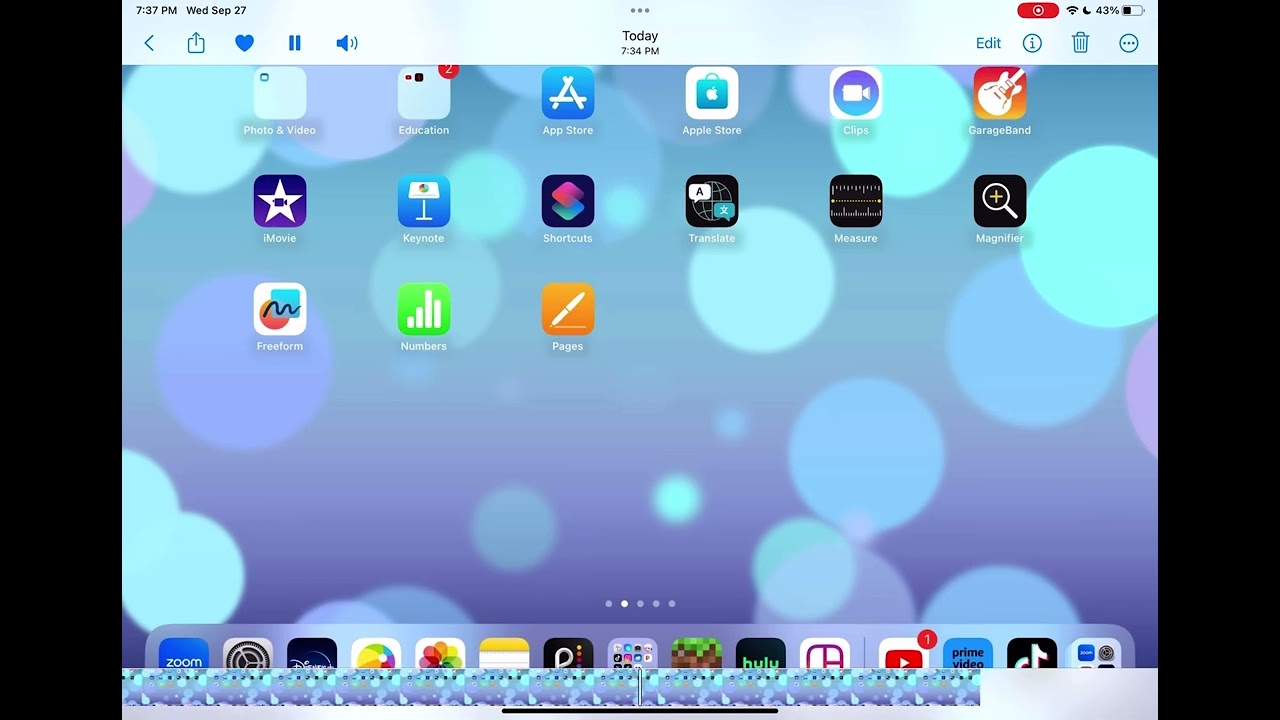The height and width of the screenshot is (720, 1280).
Task: Launch Disney+ from the dock
Action: [x=312, y=654]
